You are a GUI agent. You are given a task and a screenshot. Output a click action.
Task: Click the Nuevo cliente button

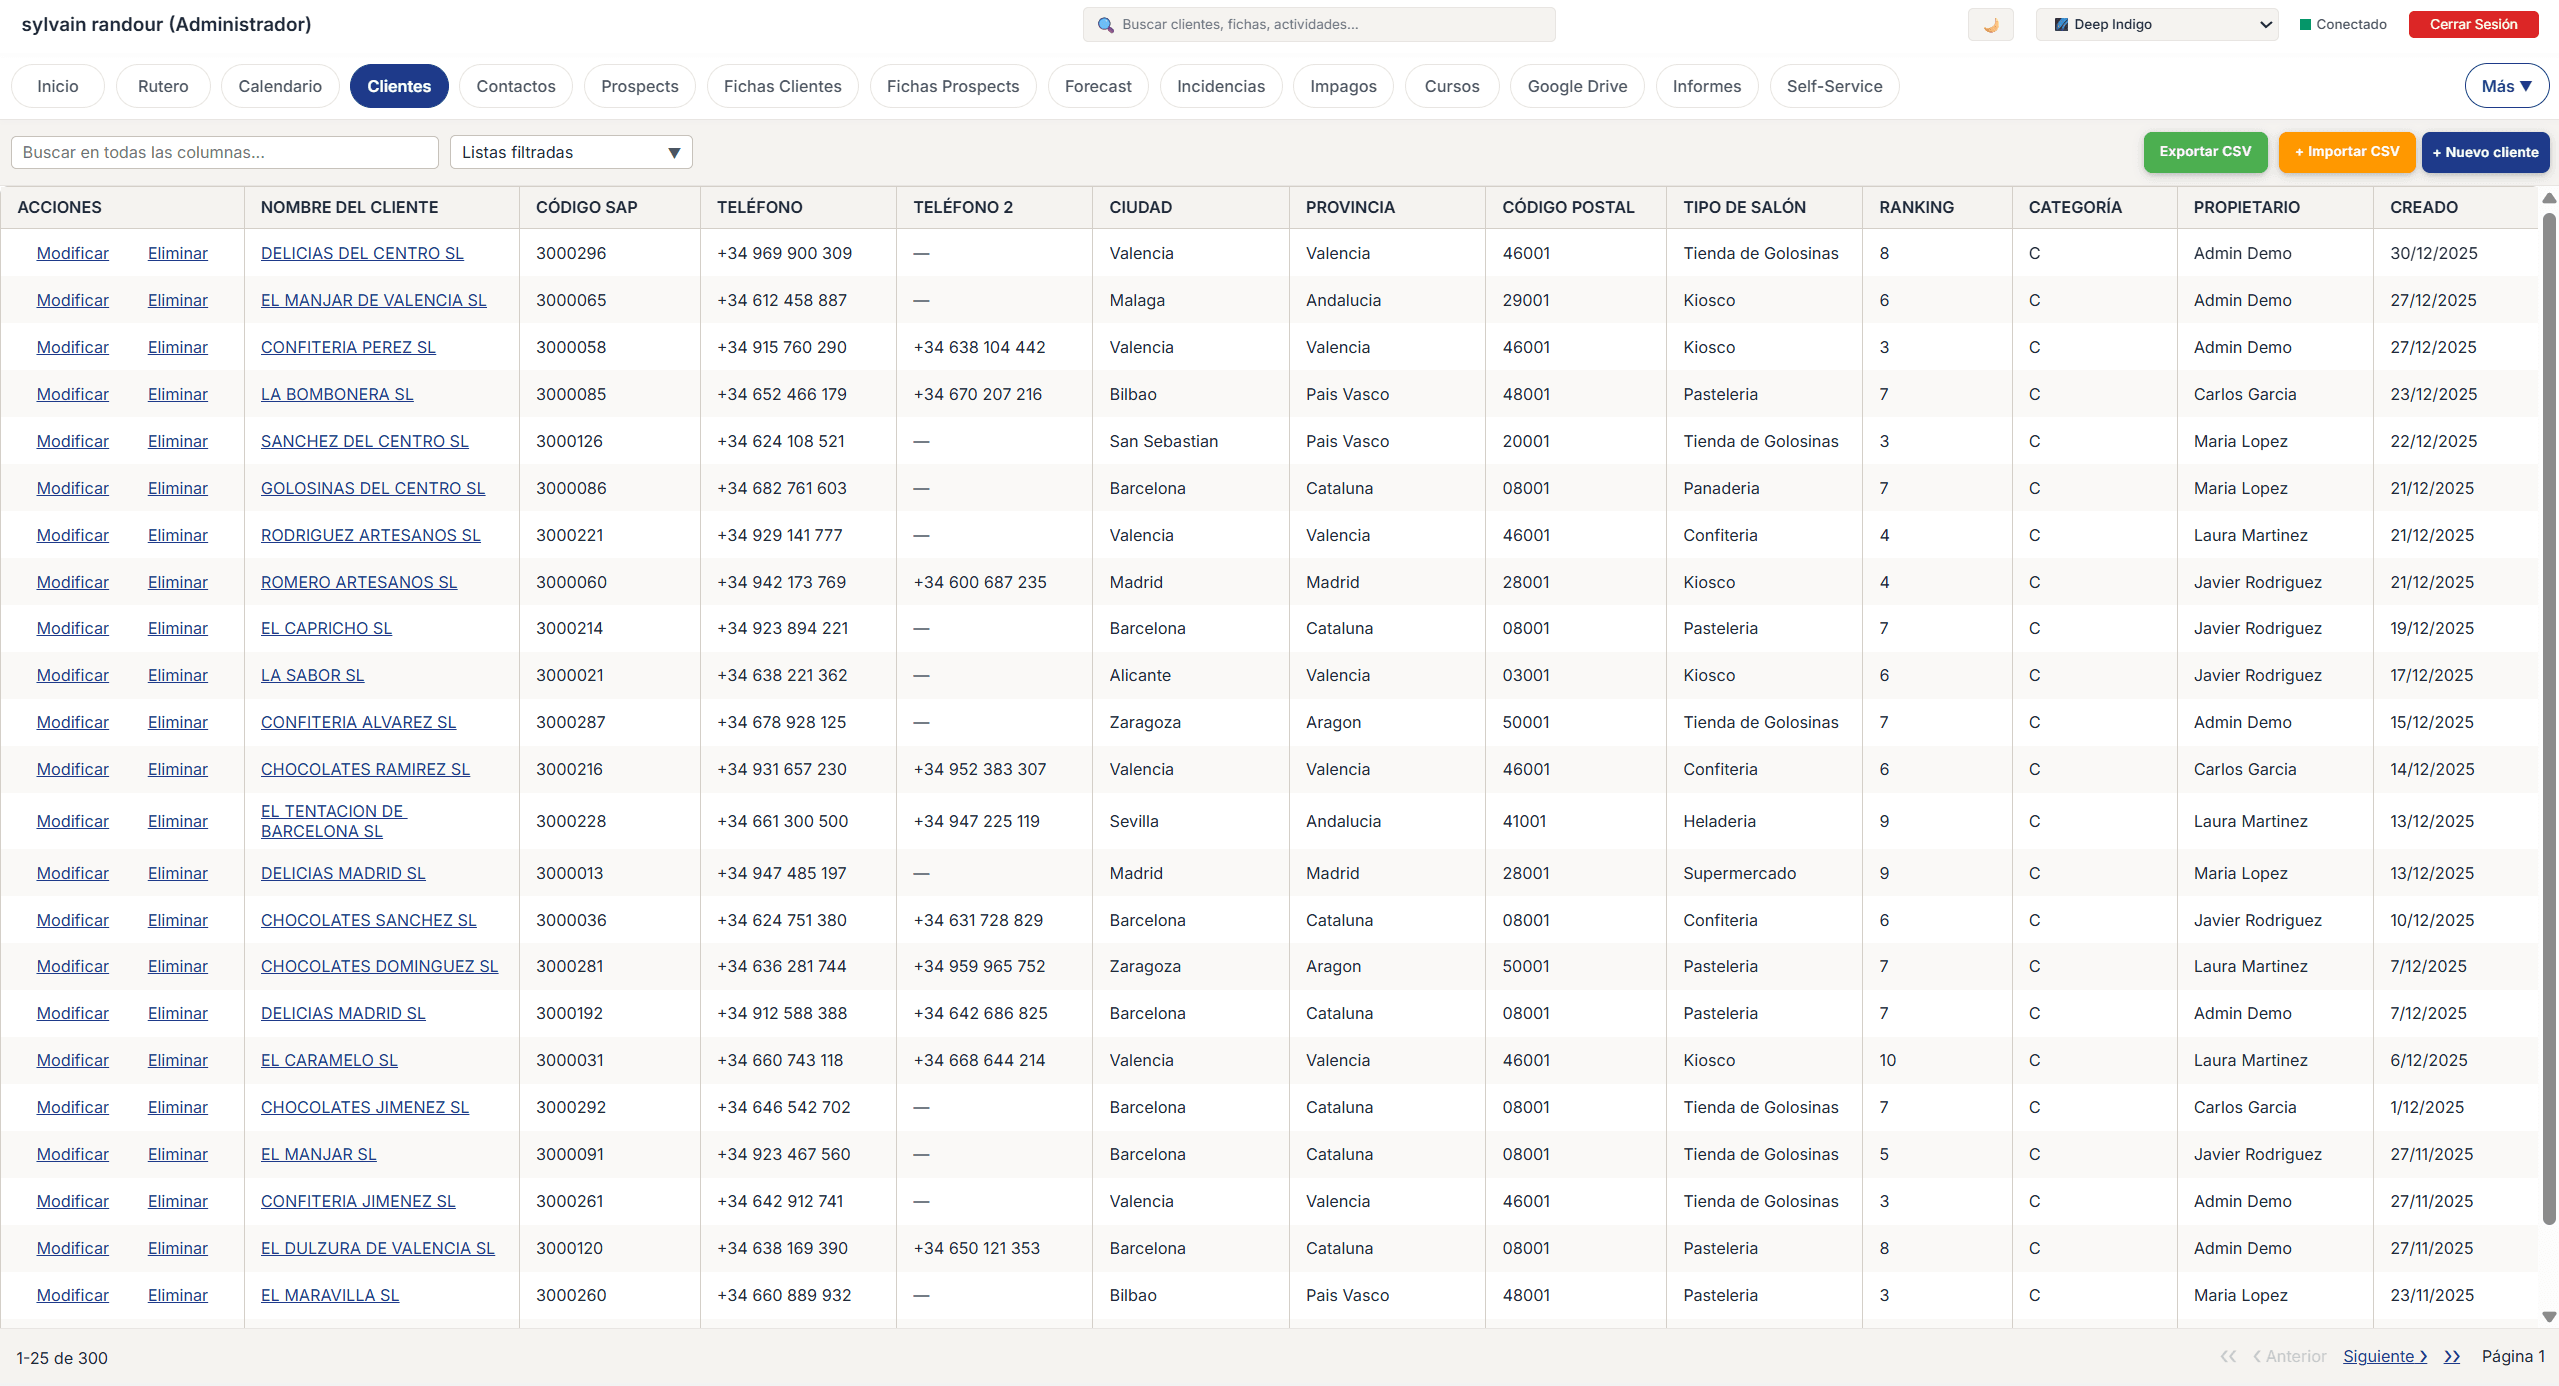2485,152
